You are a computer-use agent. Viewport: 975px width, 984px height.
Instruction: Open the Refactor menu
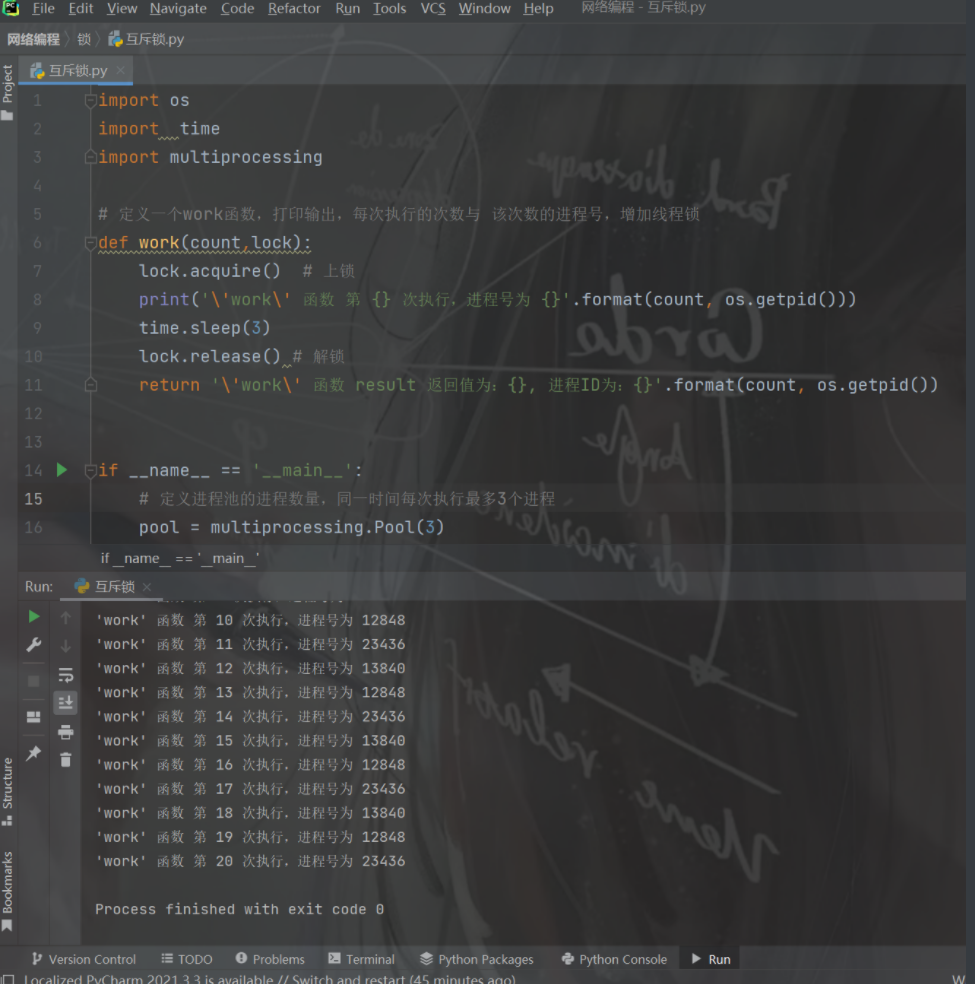point(294,8)
